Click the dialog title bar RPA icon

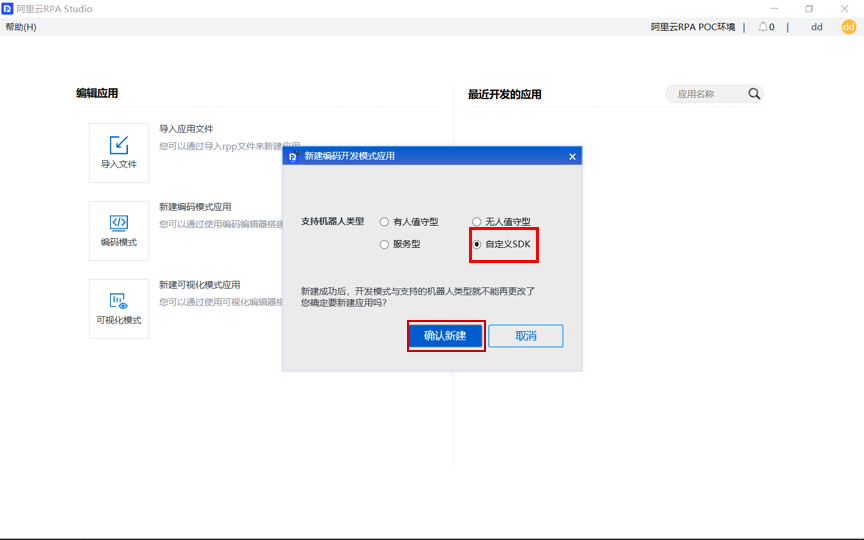point(293,156)
